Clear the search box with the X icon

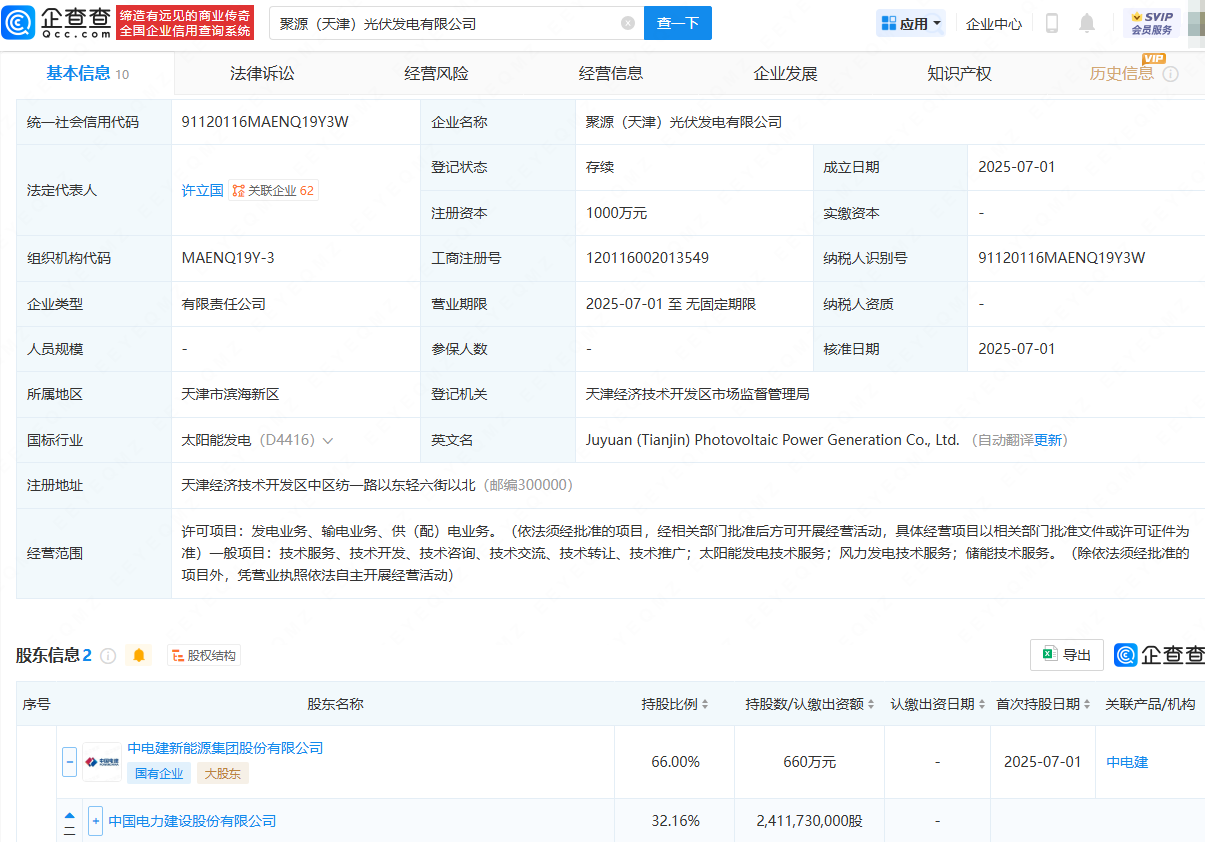tap(628, 23)
